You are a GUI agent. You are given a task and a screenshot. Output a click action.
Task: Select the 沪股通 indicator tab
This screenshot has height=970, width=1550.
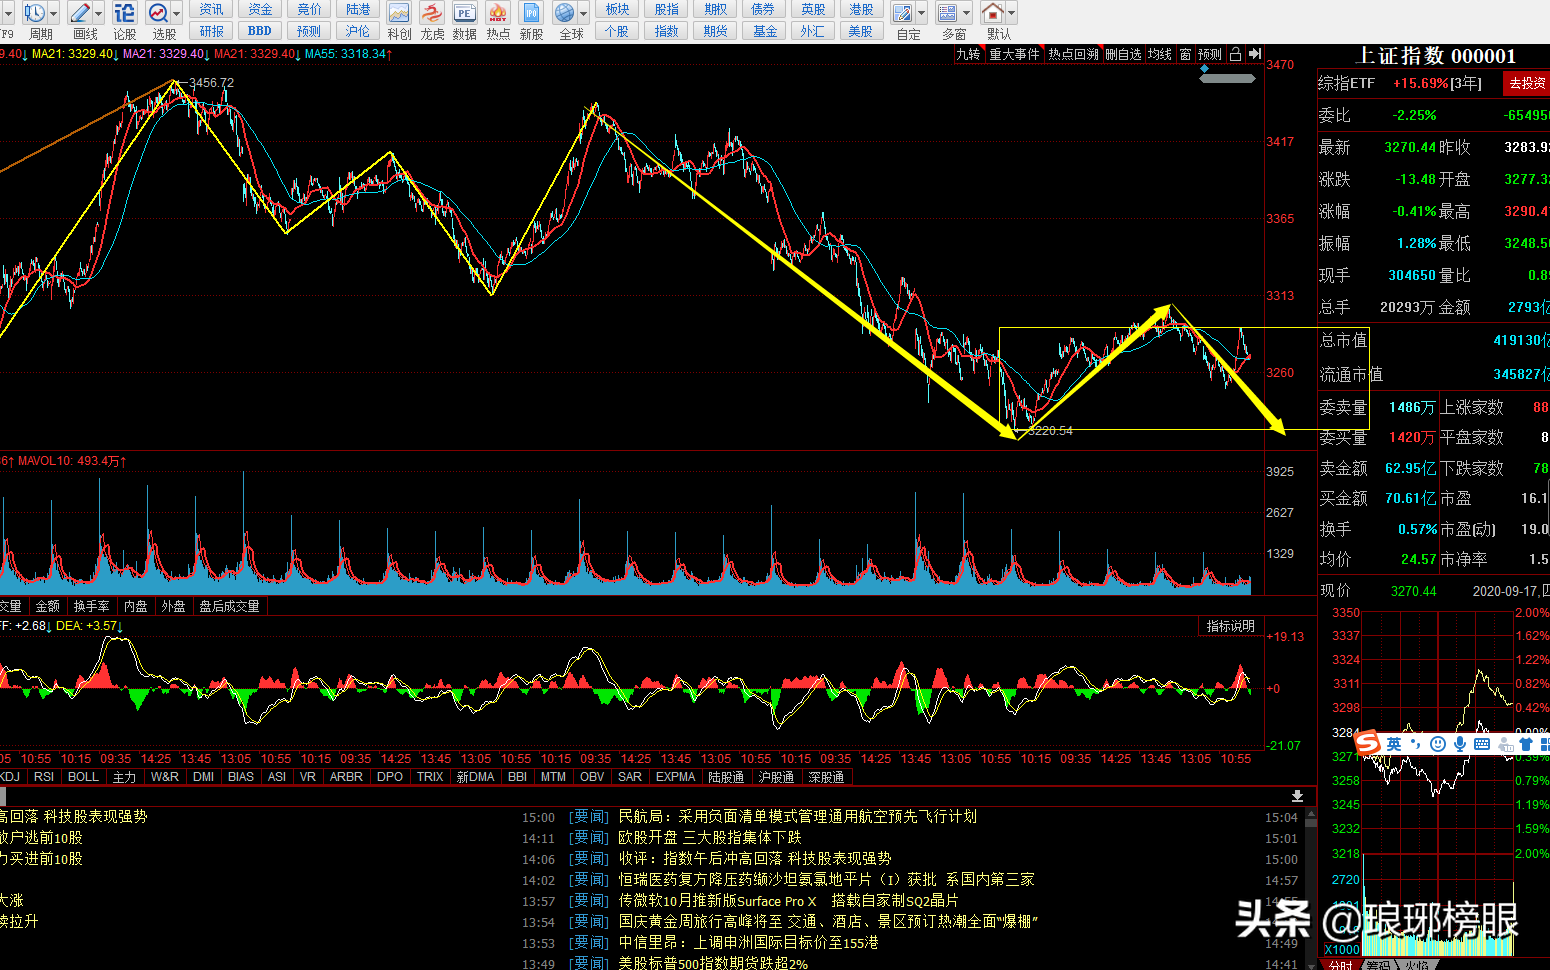tap(776, 777)
